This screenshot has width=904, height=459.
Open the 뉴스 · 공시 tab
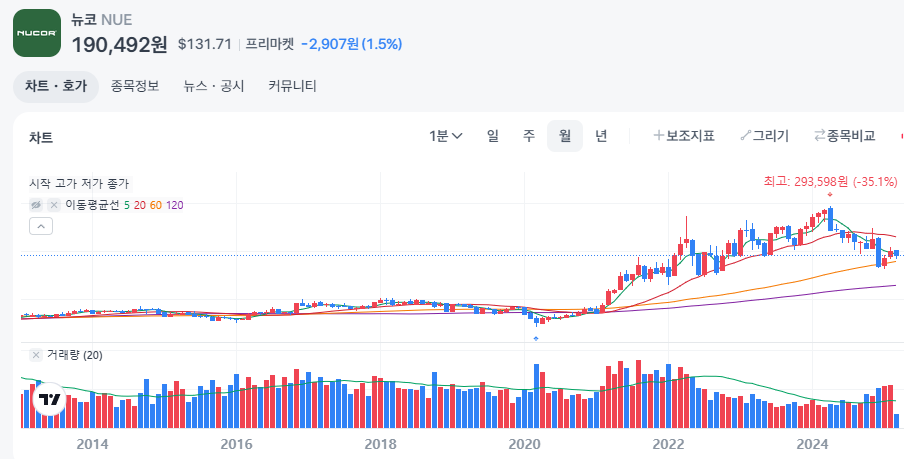[214, 86]
